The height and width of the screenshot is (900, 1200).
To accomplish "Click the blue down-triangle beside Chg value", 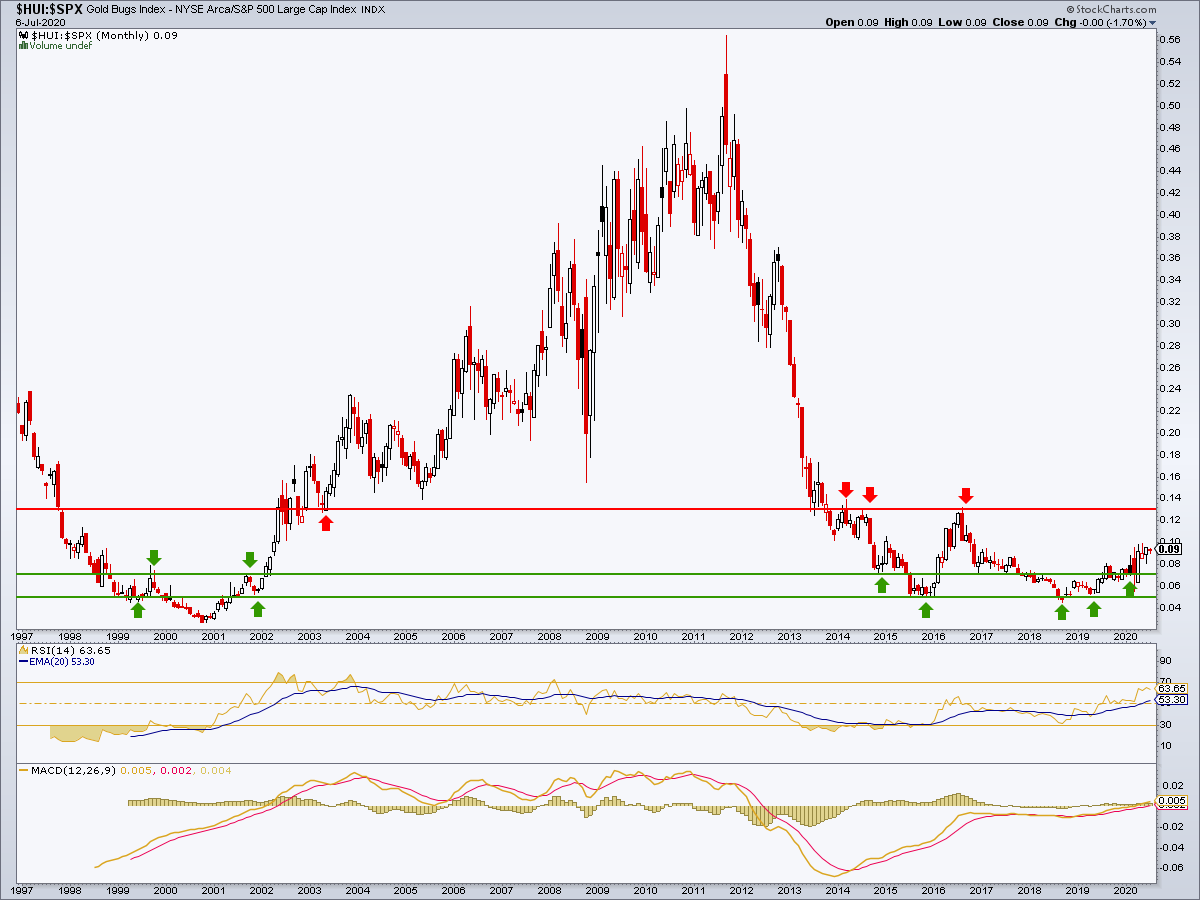I will pos(1153,22).
